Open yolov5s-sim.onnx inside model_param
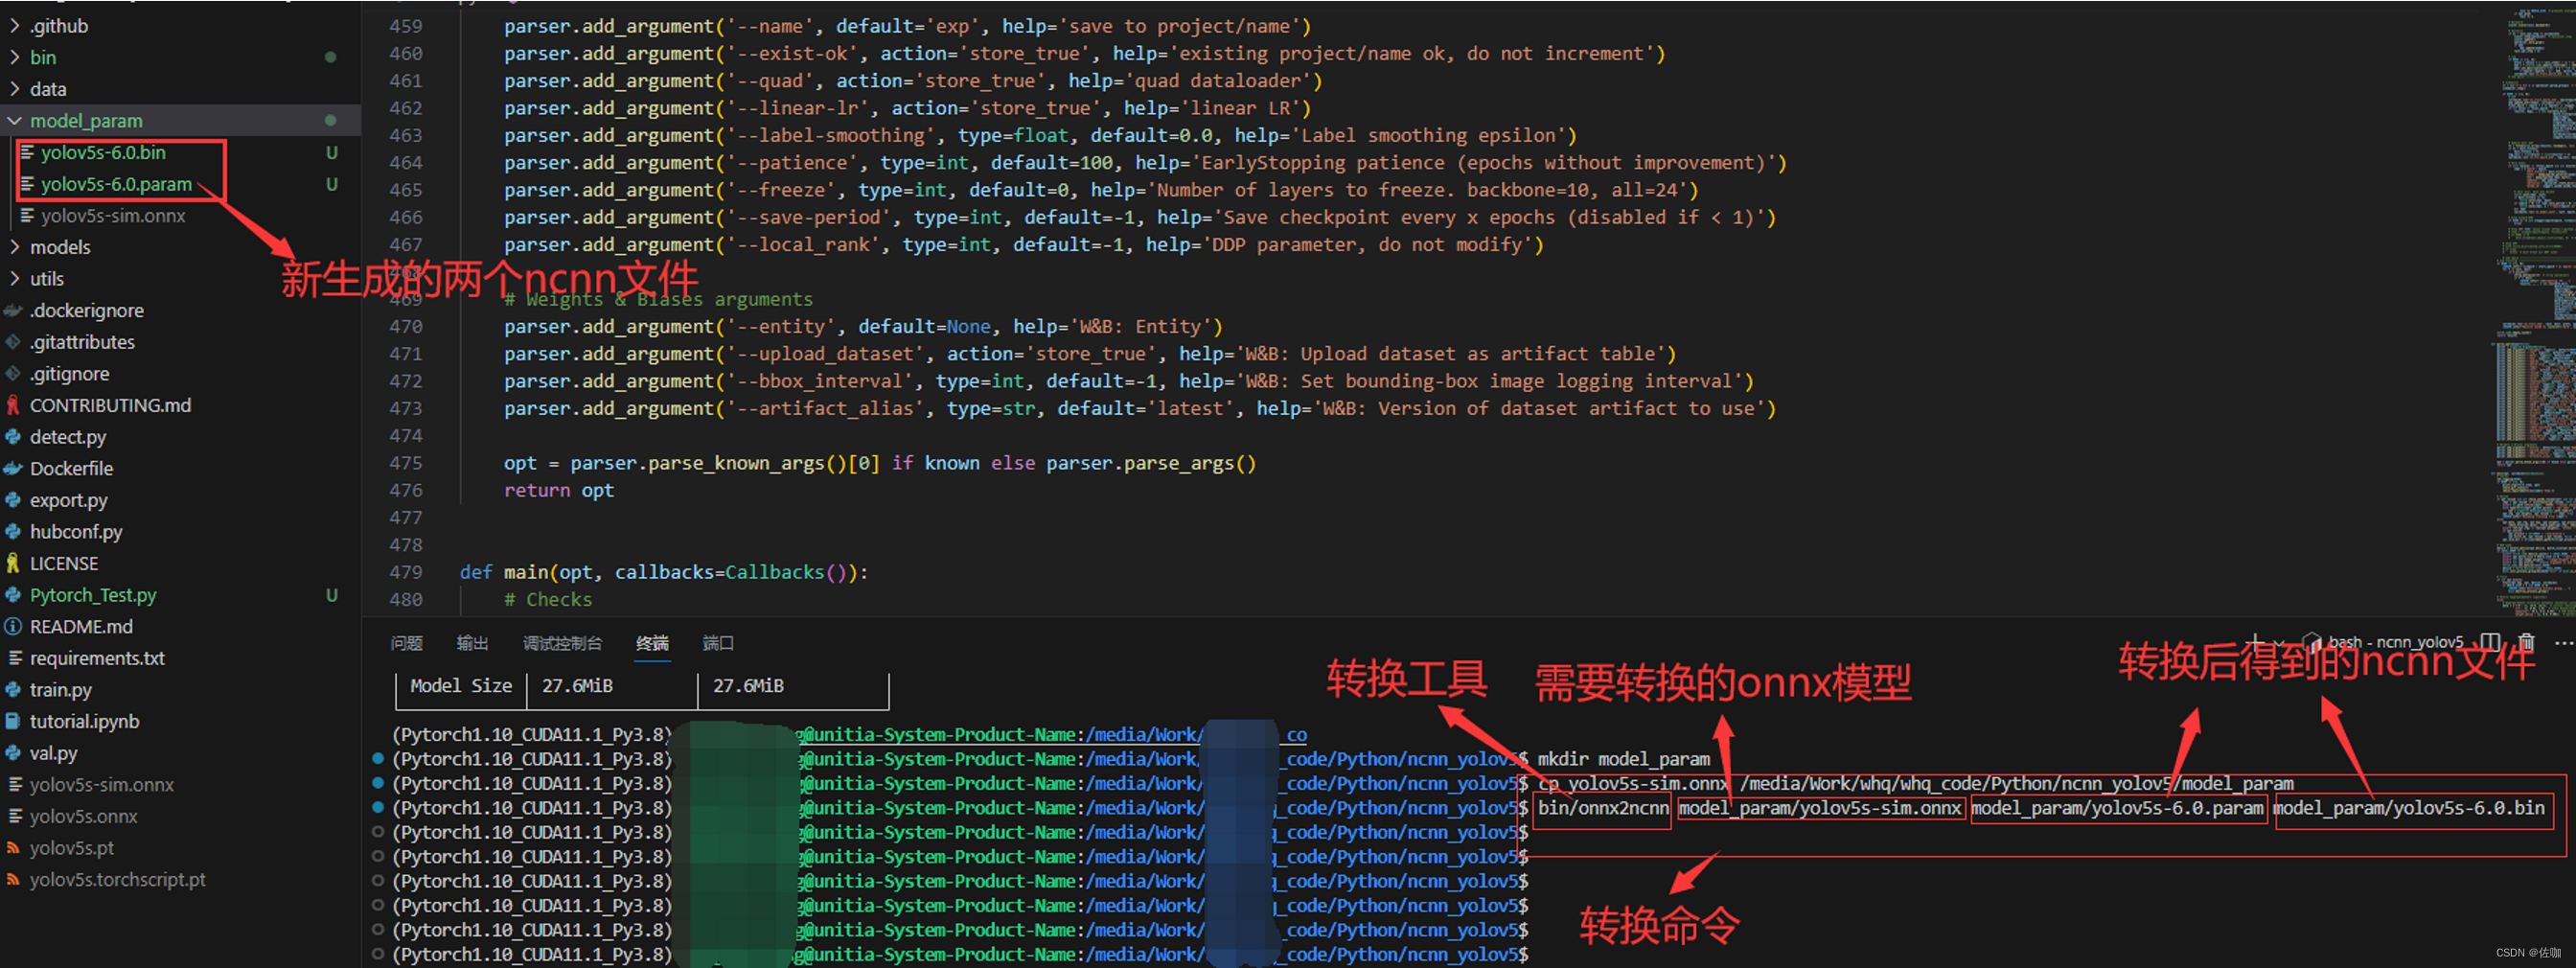Viewport: 2576px width, 968px height. coord(113,216)
